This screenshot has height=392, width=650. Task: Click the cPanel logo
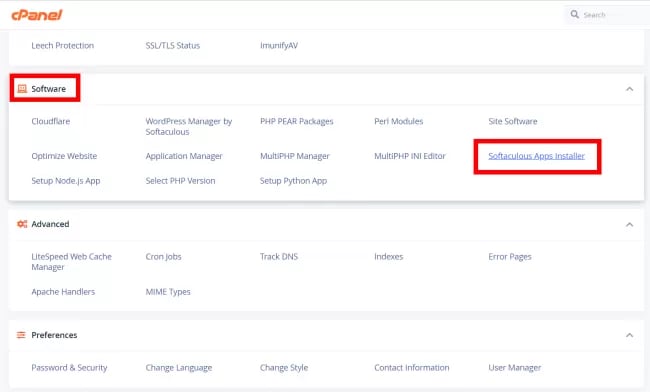pos(36,15)
